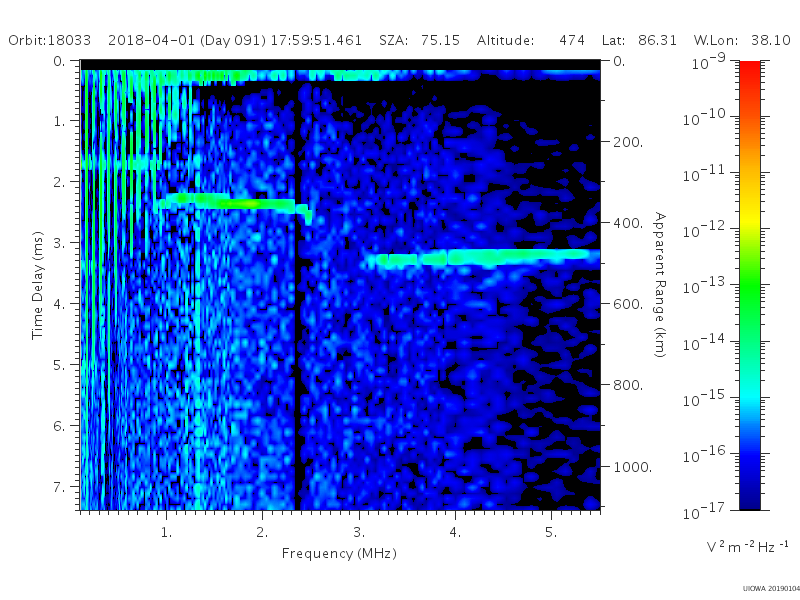Click the SZA value '75.15'
This screenshot has height=600, width=800.
[440, 40]
